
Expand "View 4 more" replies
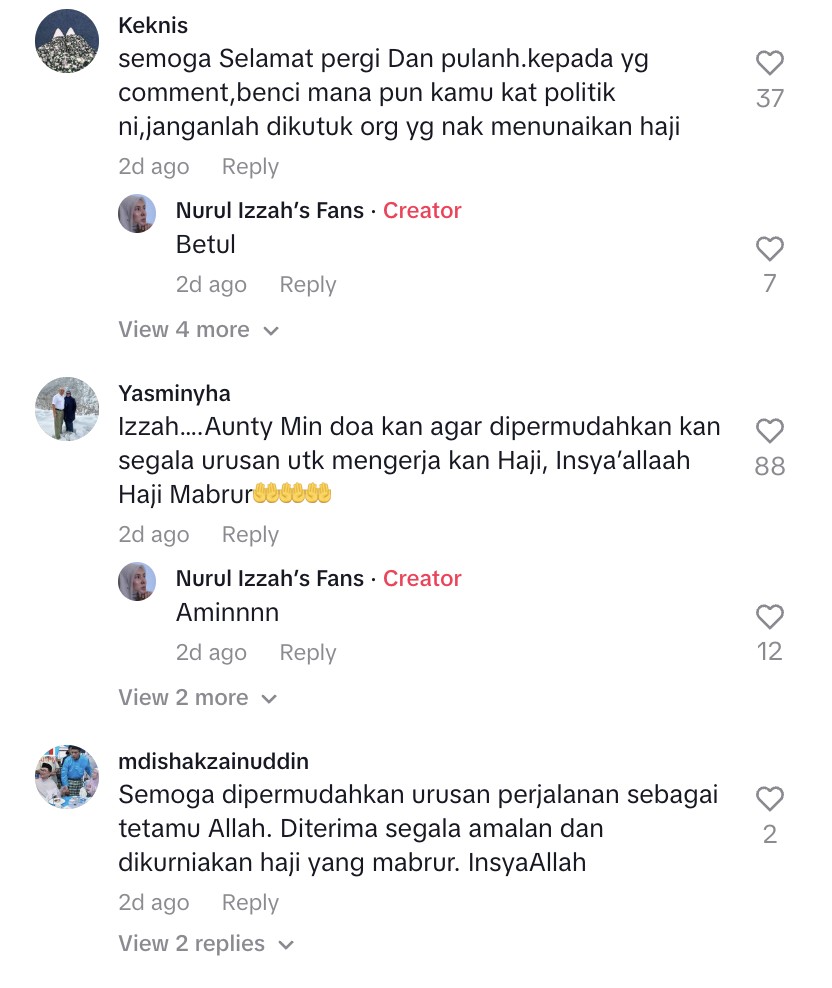pyautogui.click(x=199, y=330)
